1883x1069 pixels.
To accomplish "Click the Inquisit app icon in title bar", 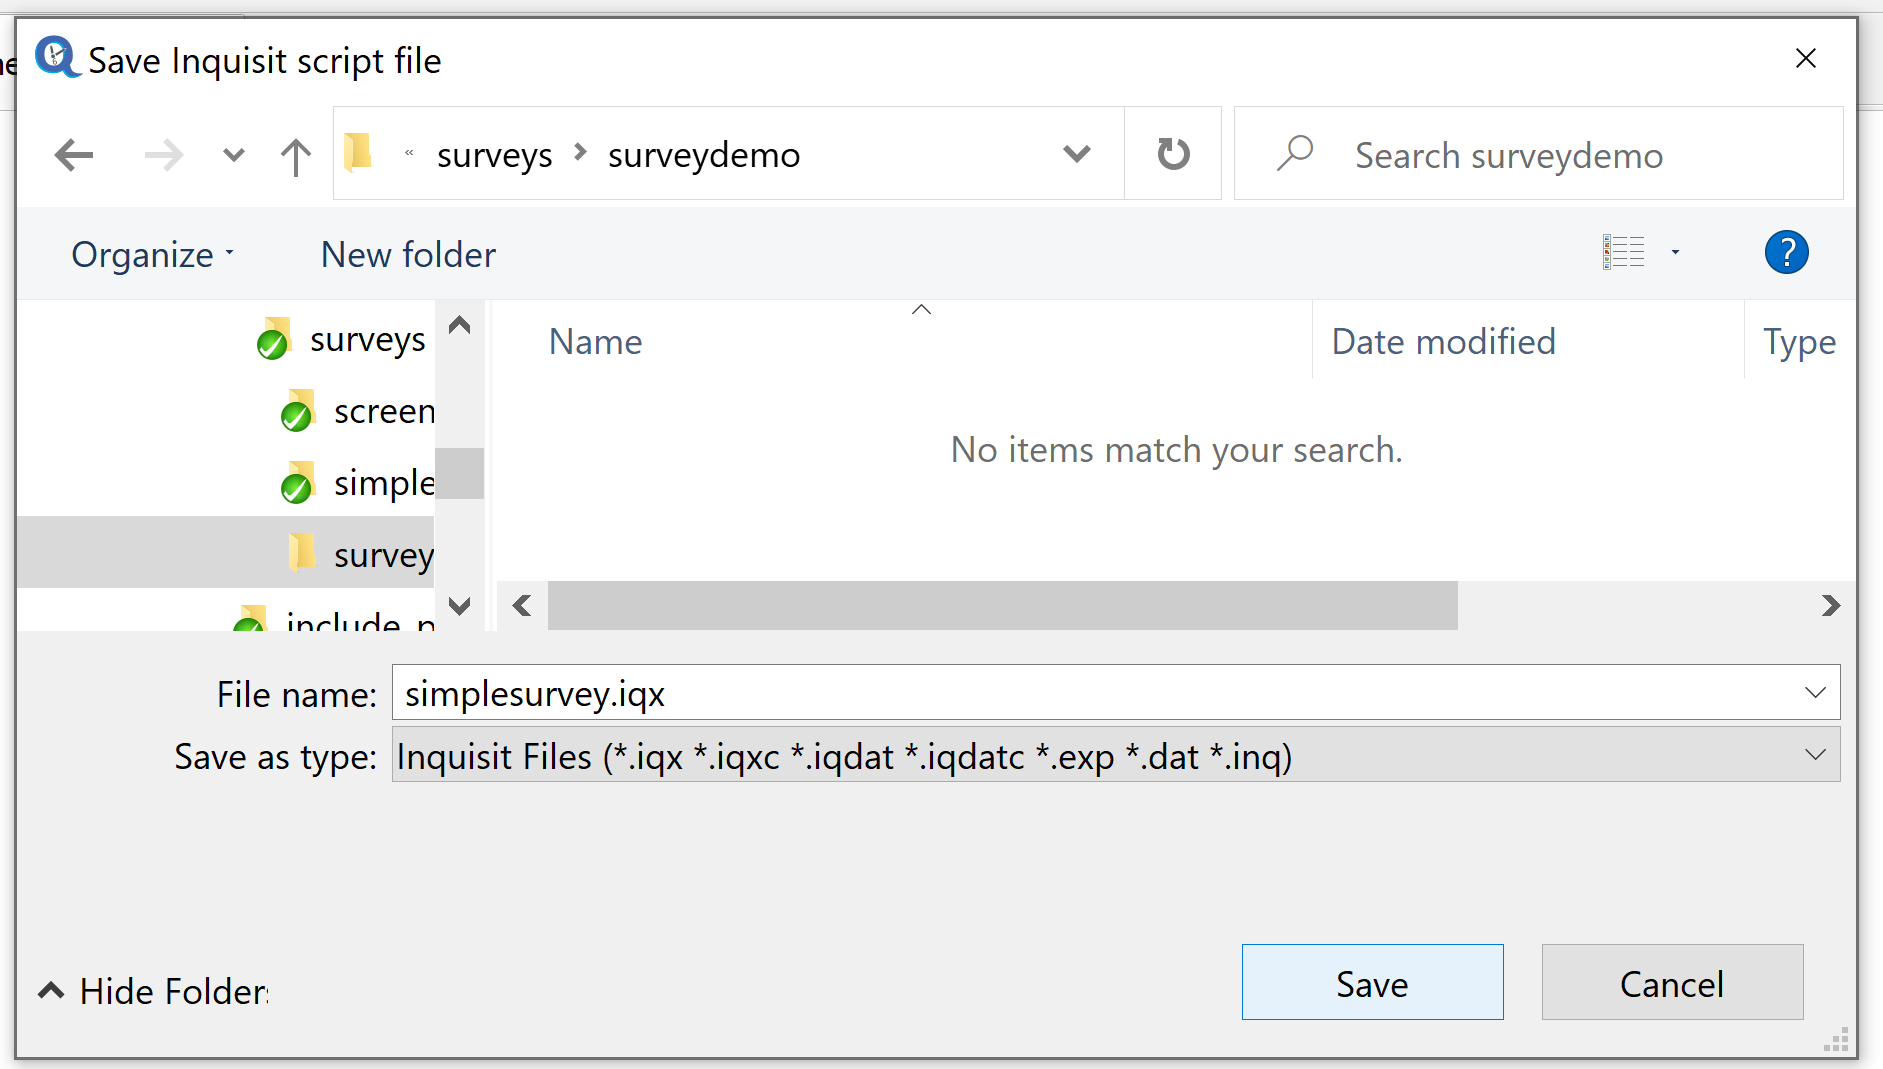I will [57, 57].
